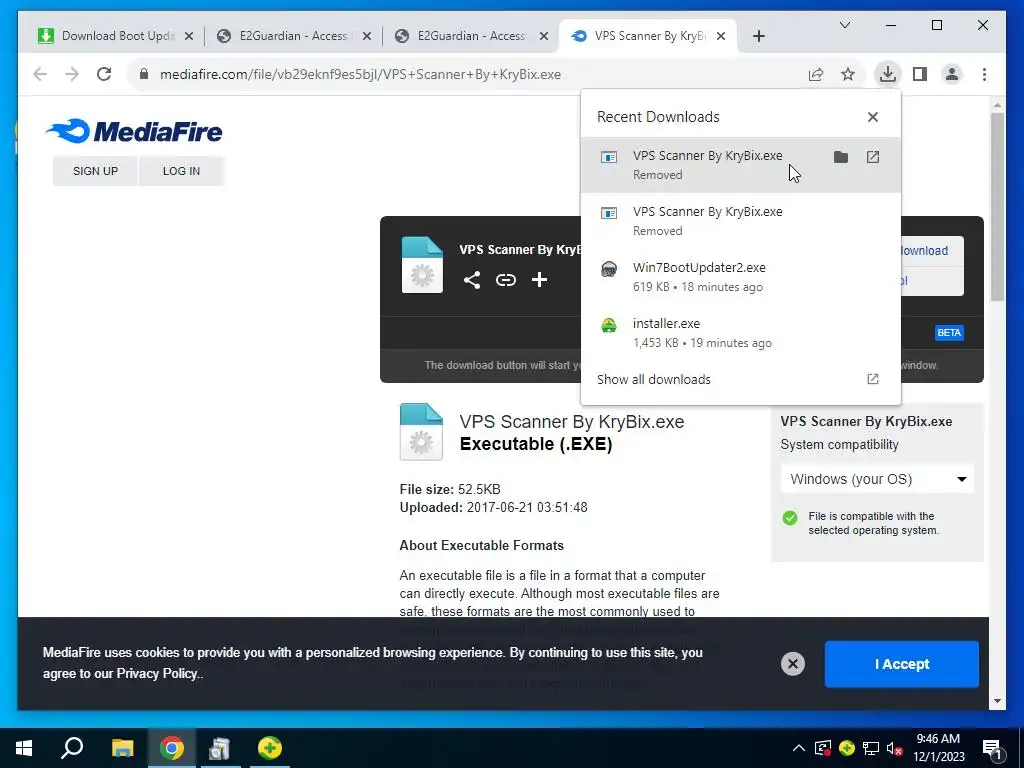Screen dimensions: 1024x768
Task: Dismiss the cookie banner with the X
Action: (792, 664)
